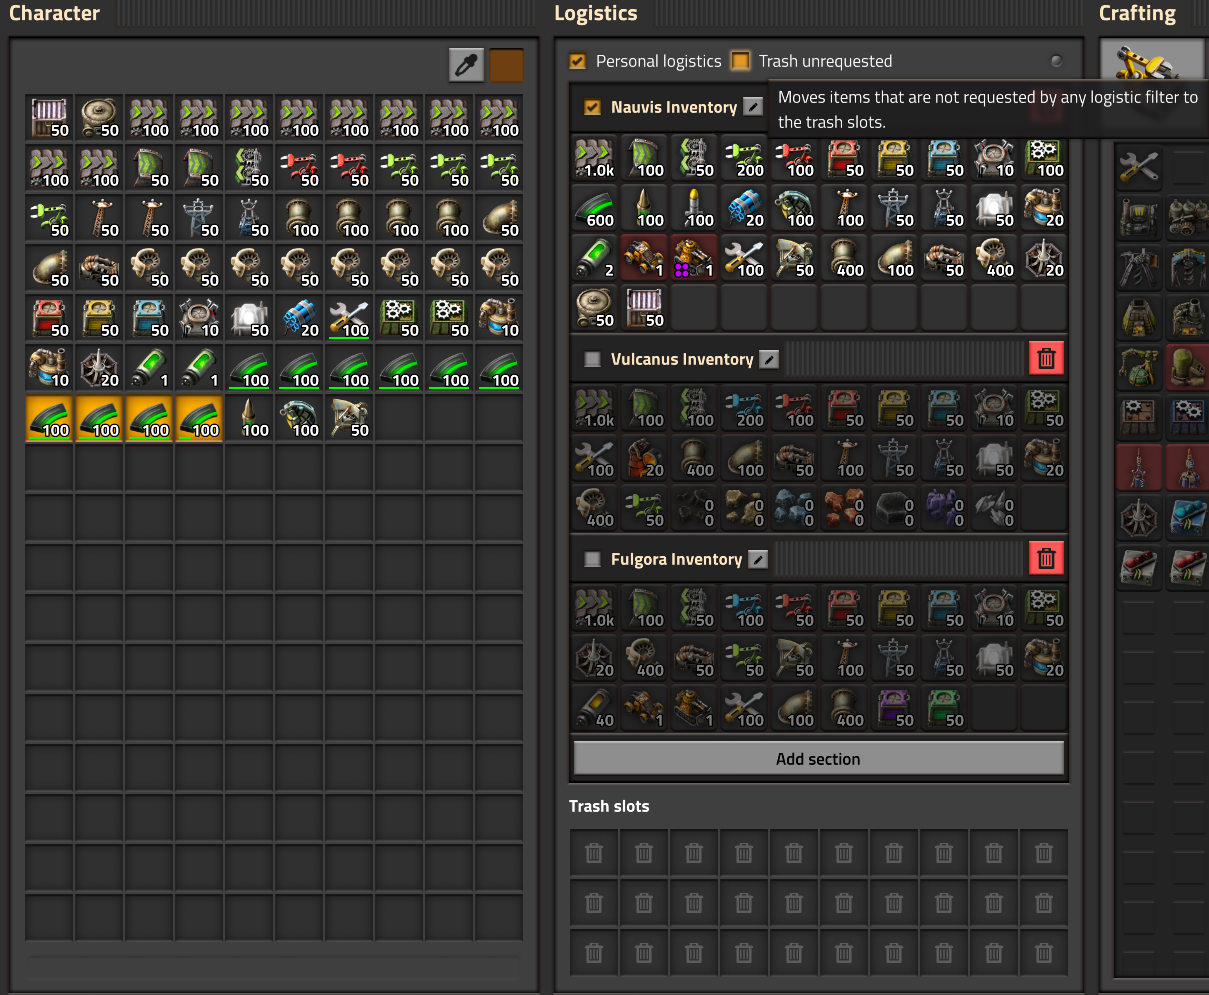
Task: Enable the Fulgora Inventory section checkbox
Action: point(592,559)
